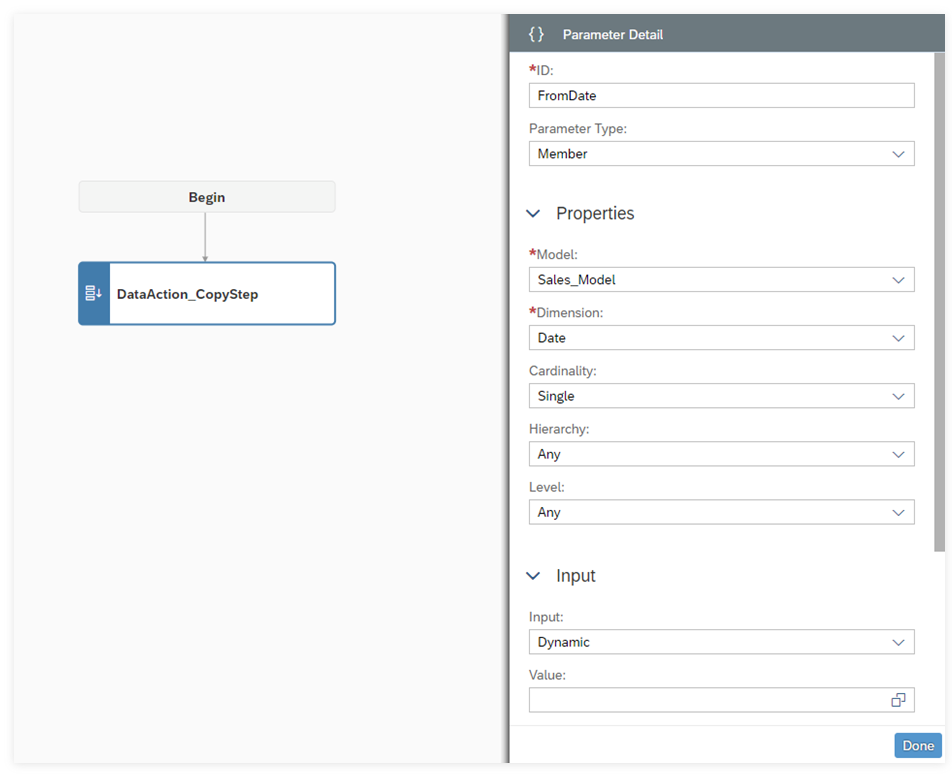Image resolution: width=952 pixels, height=780 pixels.
Task: Open the Model dropdown showing Sales_Model
Action: click(721, 280)
